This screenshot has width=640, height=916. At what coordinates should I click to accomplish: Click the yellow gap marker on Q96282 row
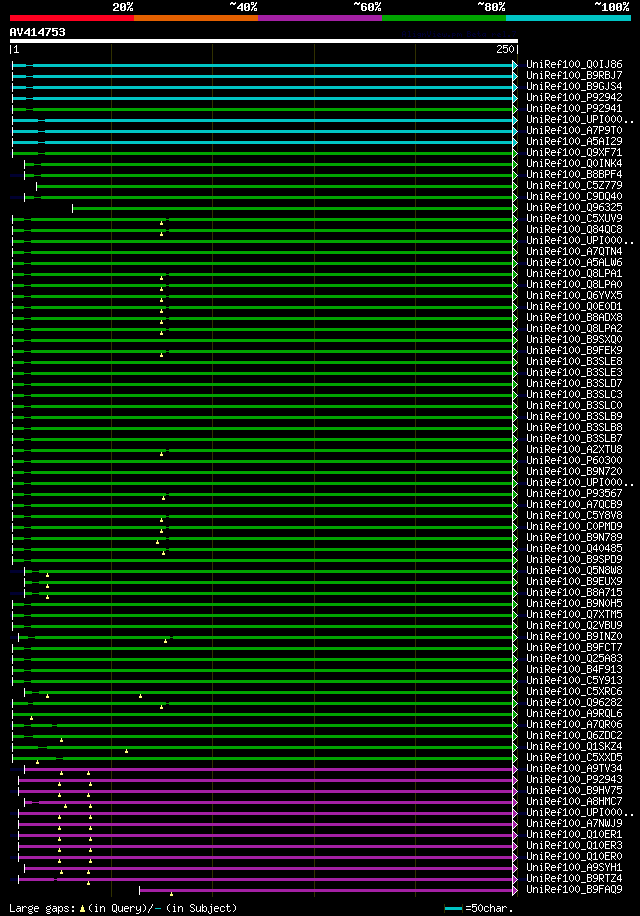point(162,707)
